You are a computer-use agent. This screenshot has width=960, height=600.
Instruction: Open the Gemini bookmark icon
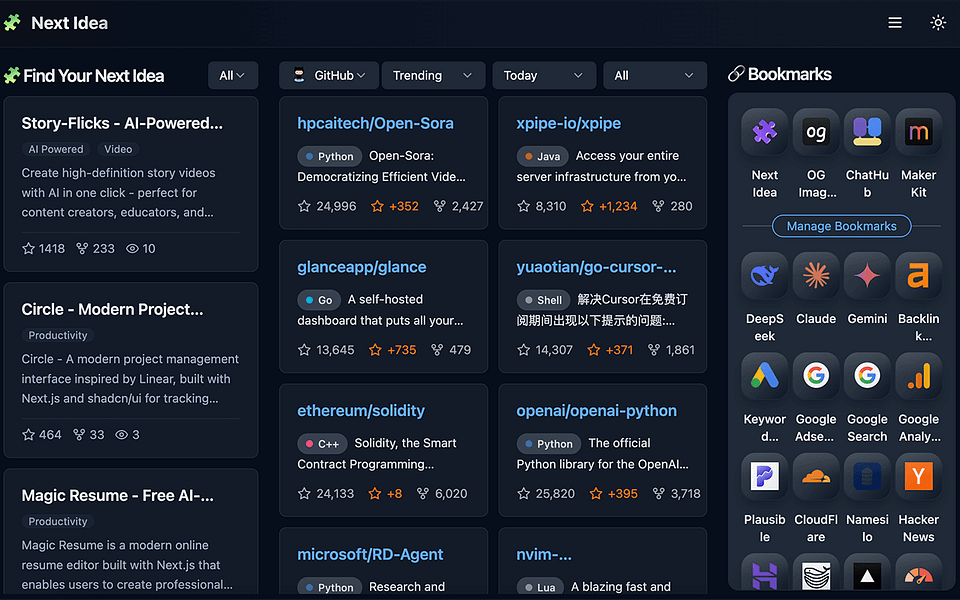(867, 276)
